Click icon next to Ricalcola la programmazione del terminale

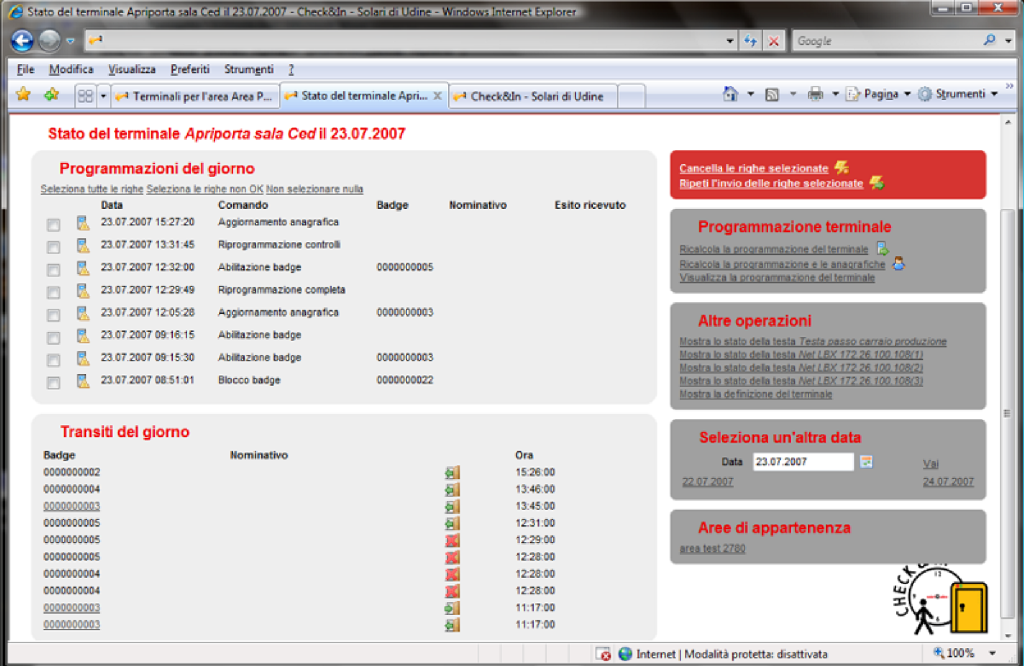point(882,248)
